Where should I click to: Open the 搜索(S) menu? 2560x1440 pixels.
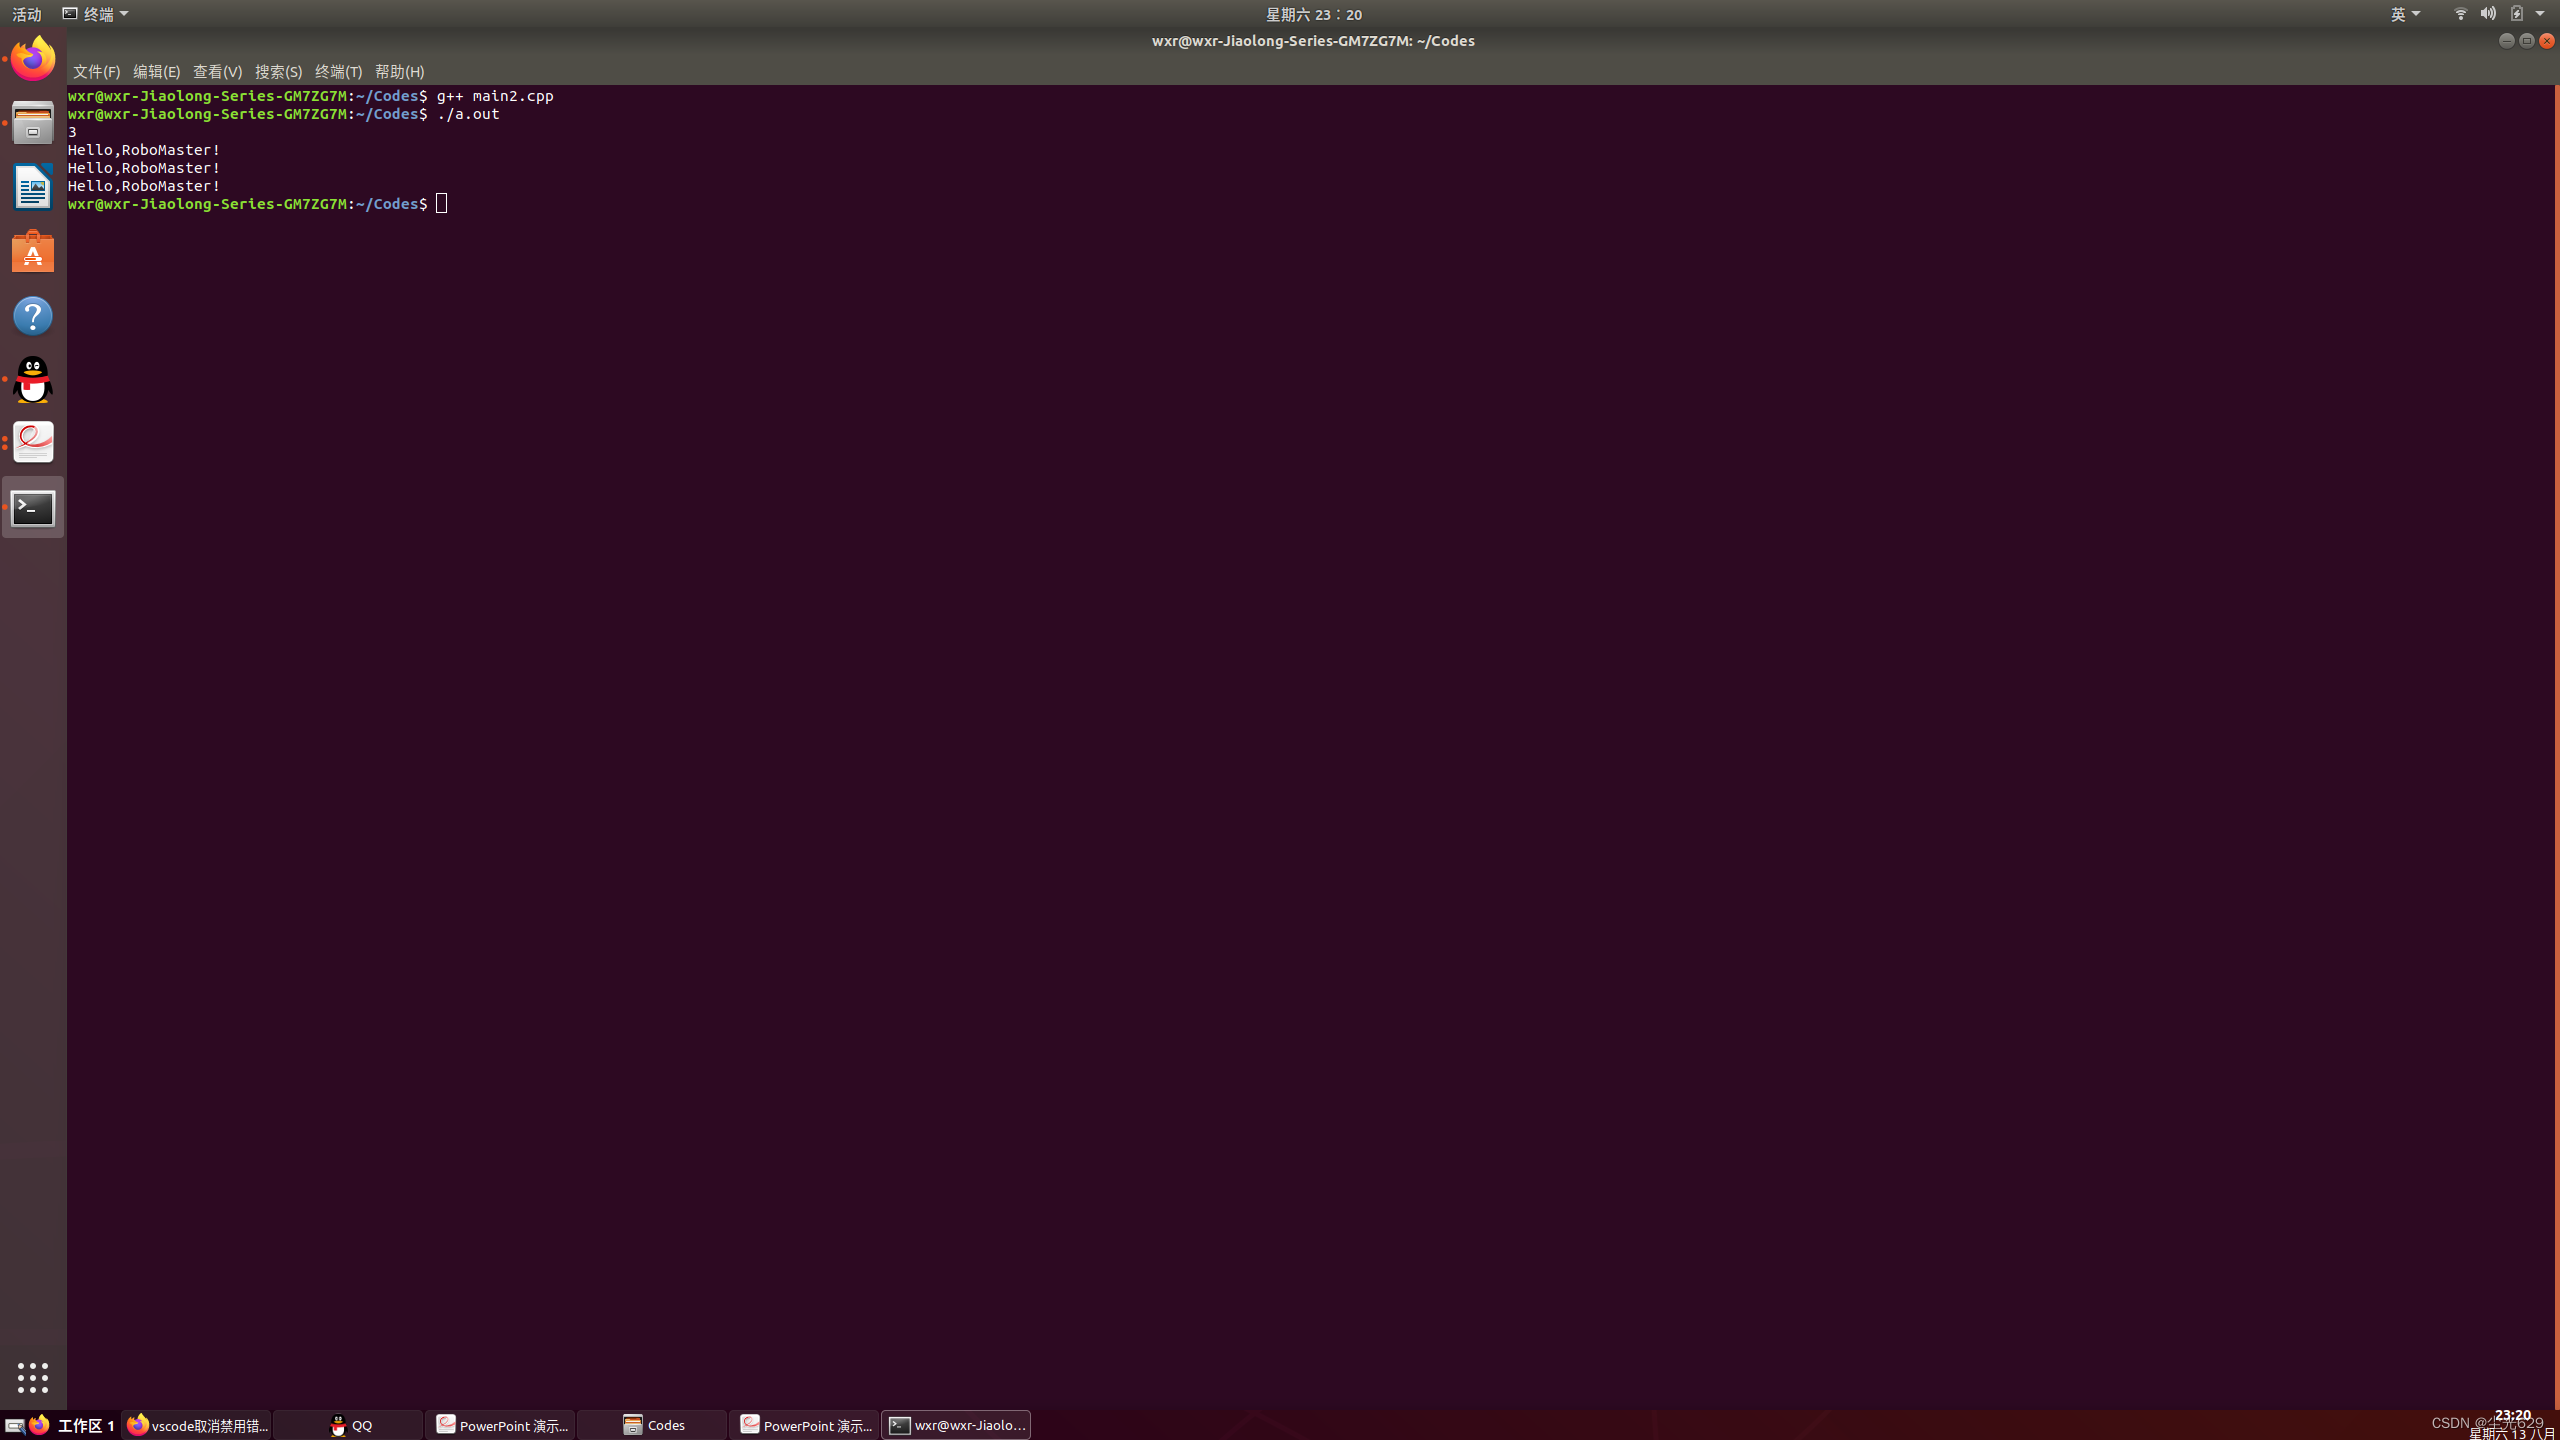[x=278, y=72]
